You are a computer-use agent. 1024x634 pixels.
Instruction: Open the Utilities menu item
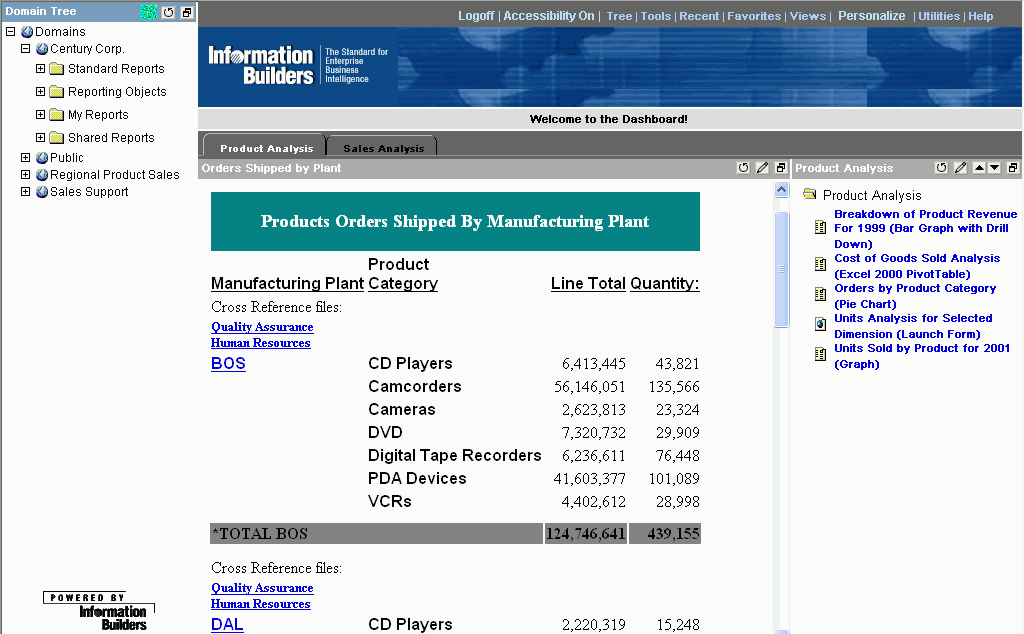939,16
